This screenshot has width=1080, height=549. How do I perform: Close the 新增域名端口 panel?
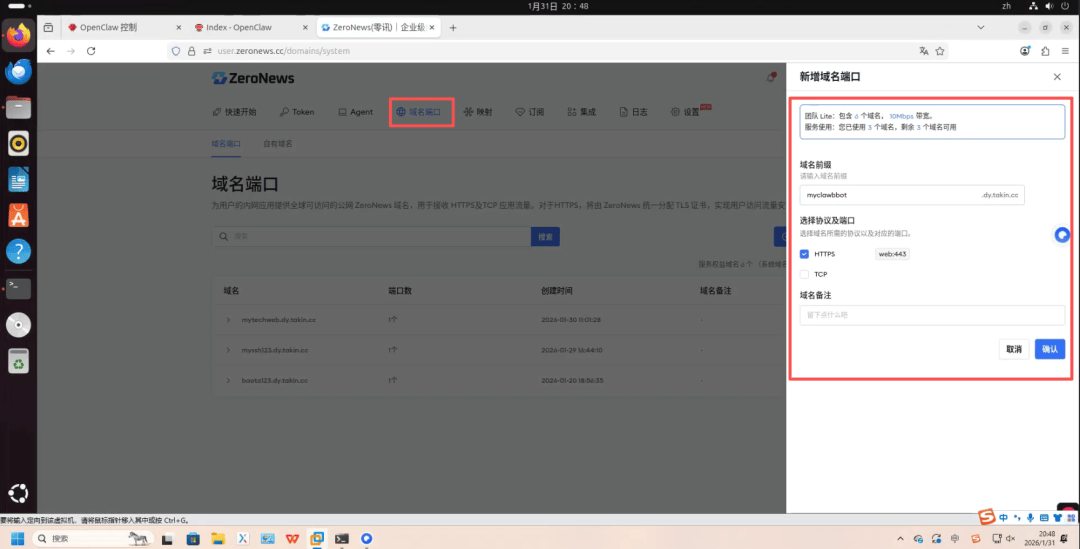pyautogui.click(x=1057, y=77)
